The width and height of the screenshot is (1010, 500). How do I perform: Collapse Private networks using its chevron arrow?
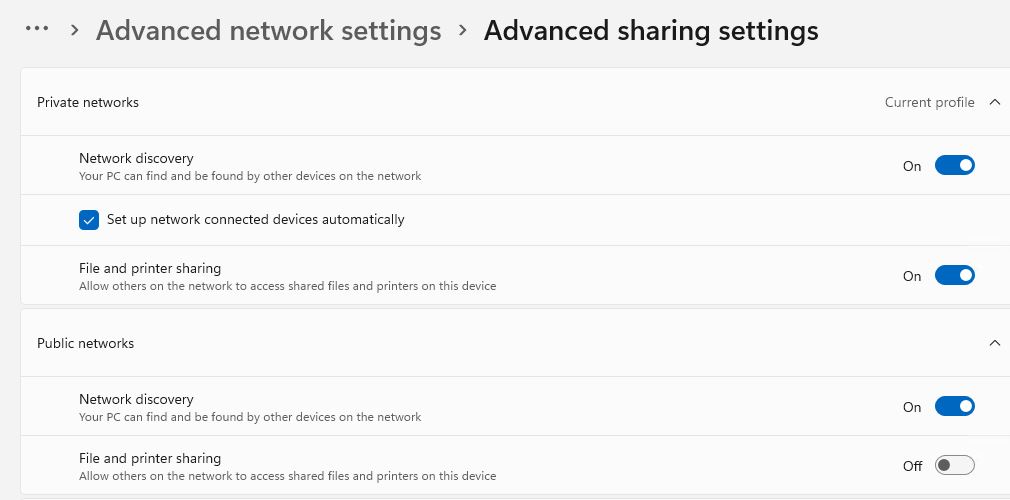(995, 102)
